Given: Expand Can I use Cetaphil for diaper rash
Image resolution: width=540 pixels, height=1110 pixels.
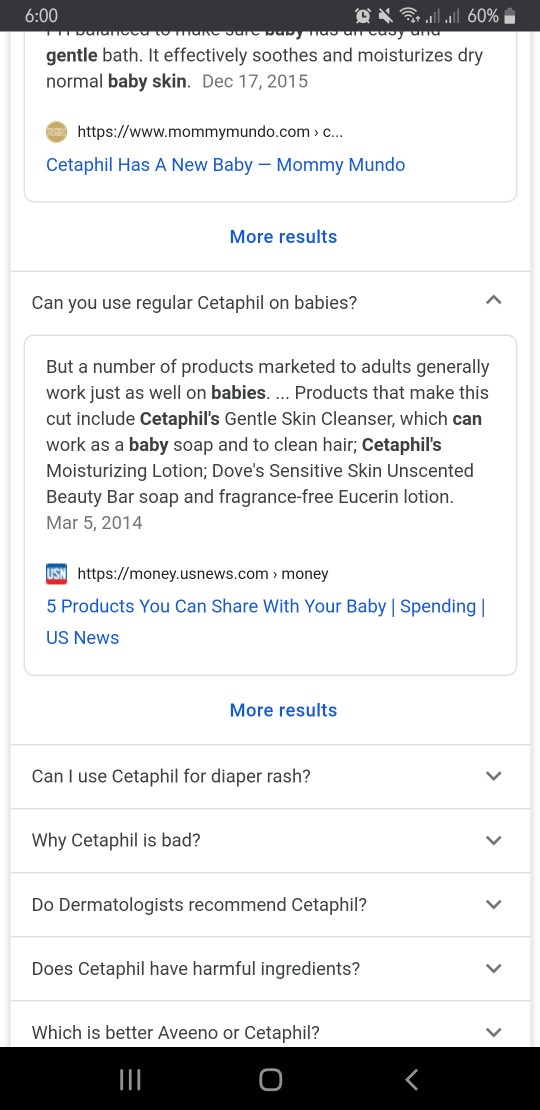Looking at the screenshot, I should coord(270,776).
